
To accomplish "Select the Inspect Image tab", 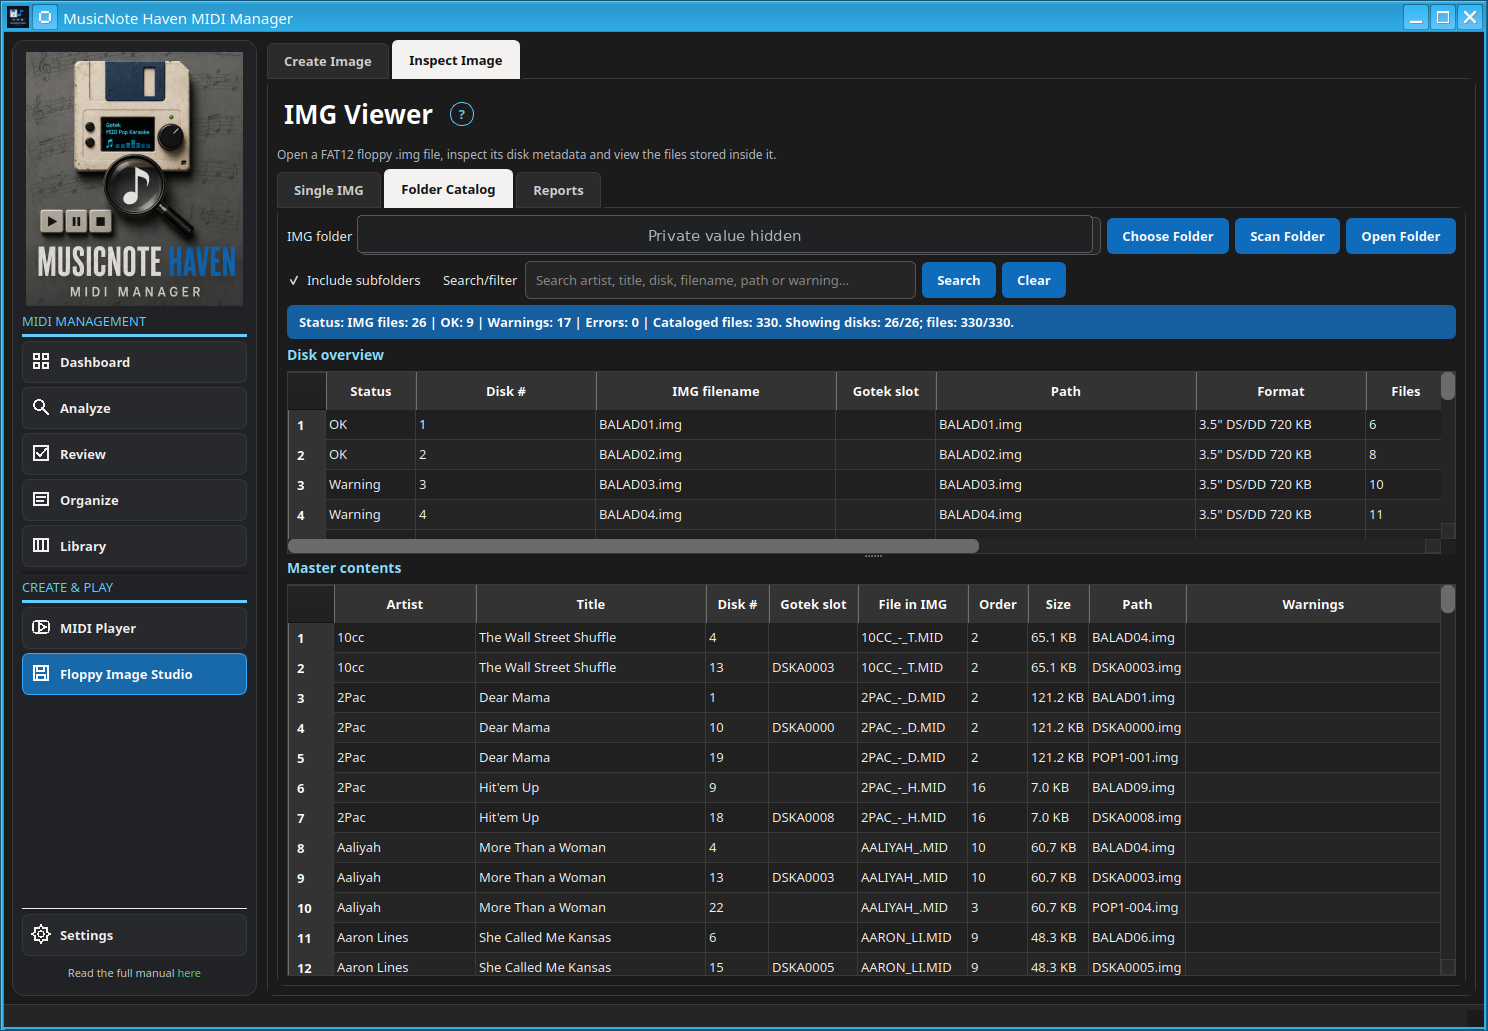I will tap(456, 60).
